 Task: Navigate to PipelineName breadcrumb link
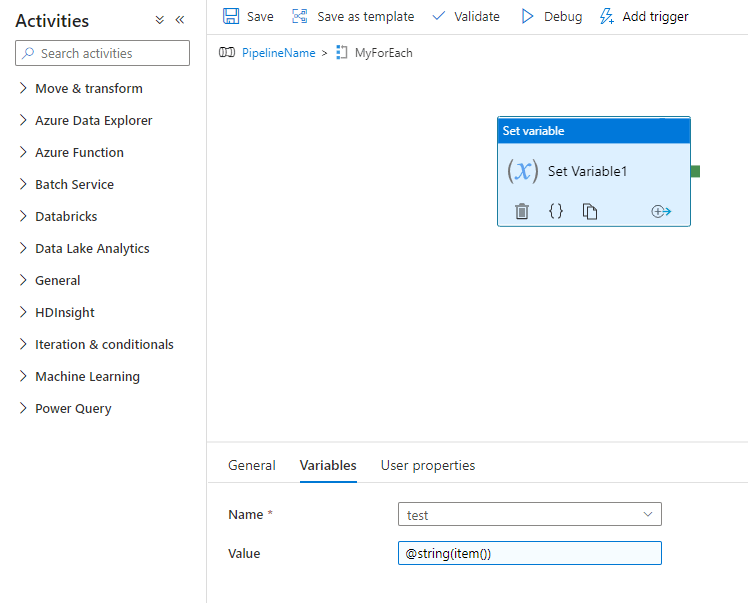277,52
